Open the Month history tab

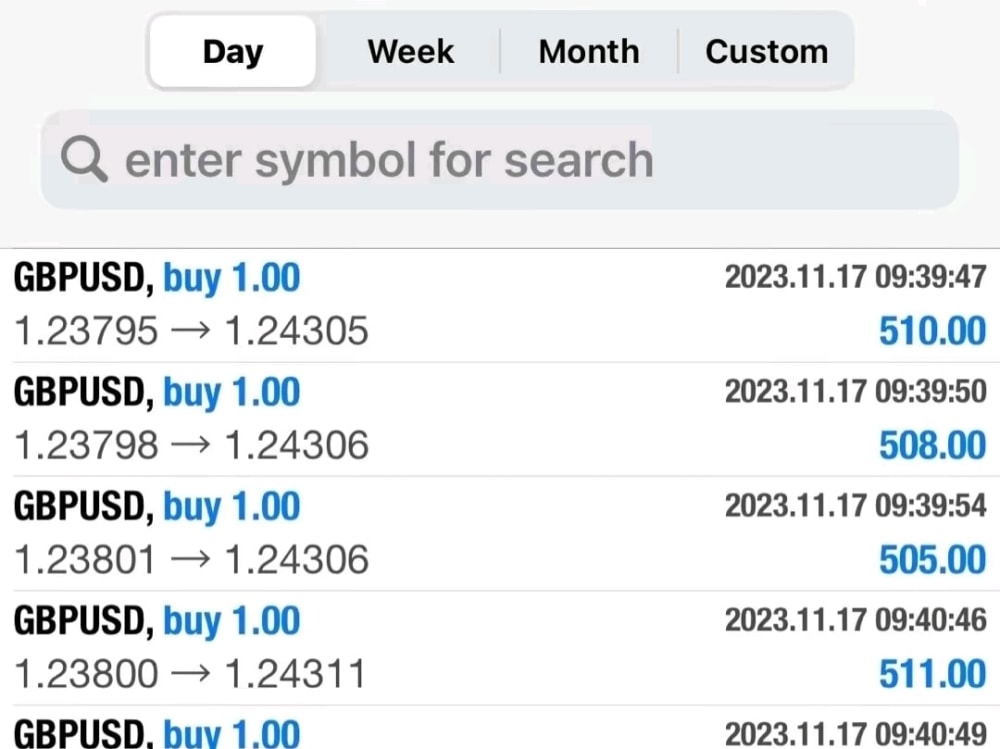(589, 52)
